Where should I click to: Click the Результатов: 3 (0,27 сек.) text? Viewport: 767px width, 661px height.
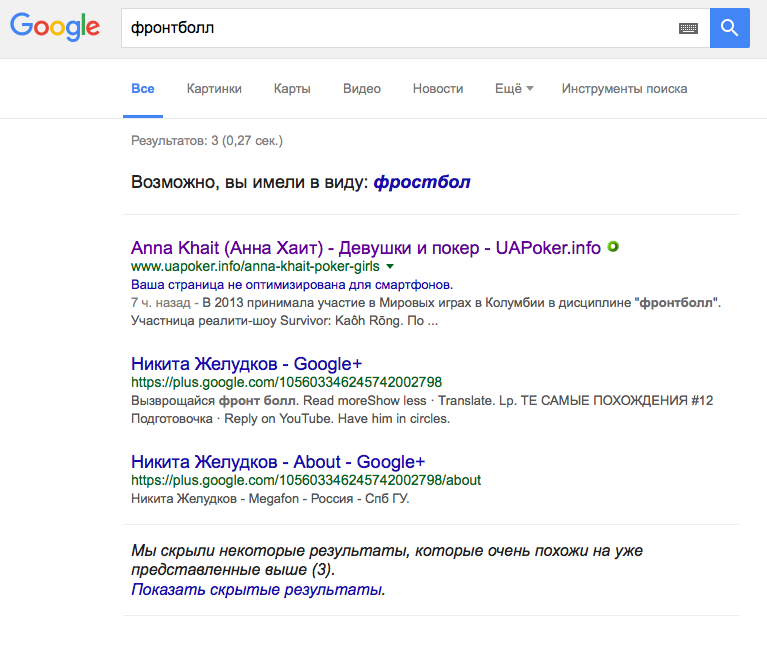[207, 141]
